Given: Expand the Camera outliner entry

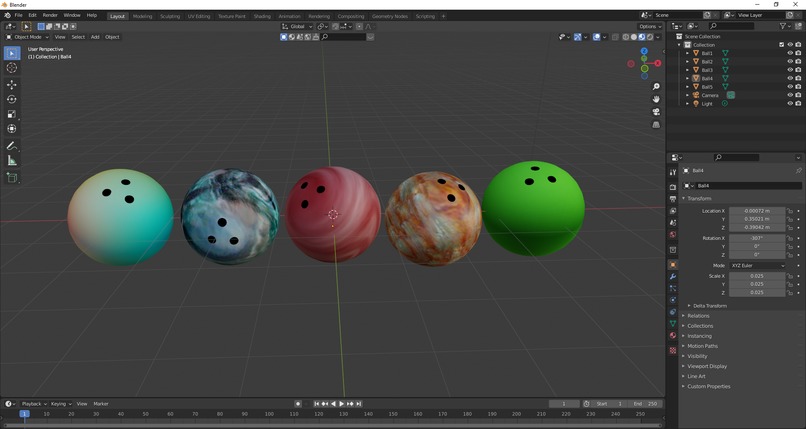Looking at the screenshot, I should tap(687, 95).
